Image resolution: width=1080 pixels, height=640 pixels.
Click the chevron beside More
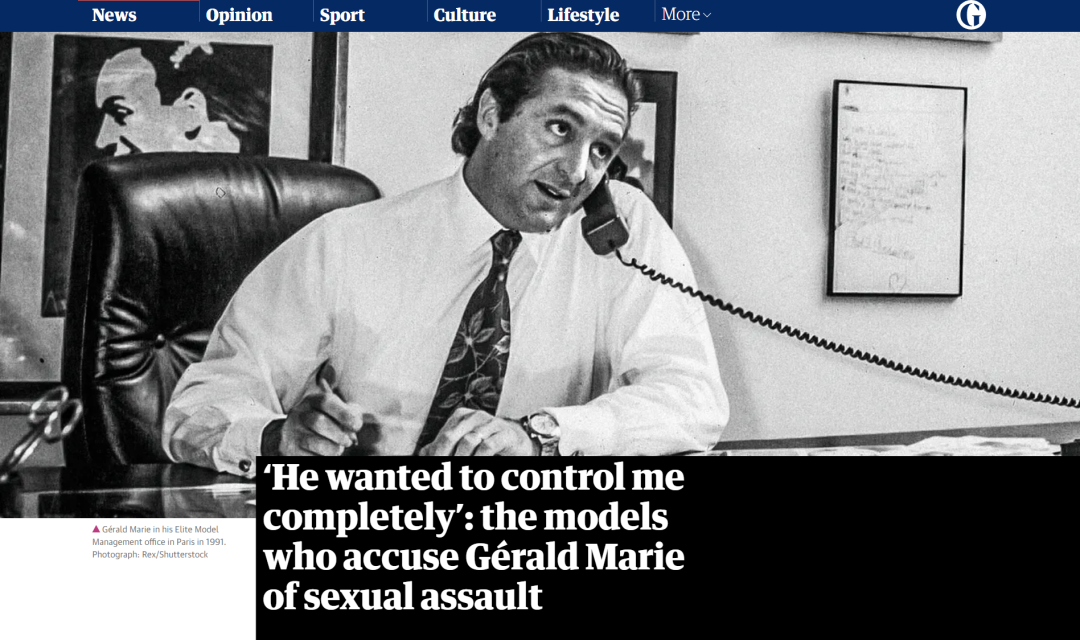point(707,14)
